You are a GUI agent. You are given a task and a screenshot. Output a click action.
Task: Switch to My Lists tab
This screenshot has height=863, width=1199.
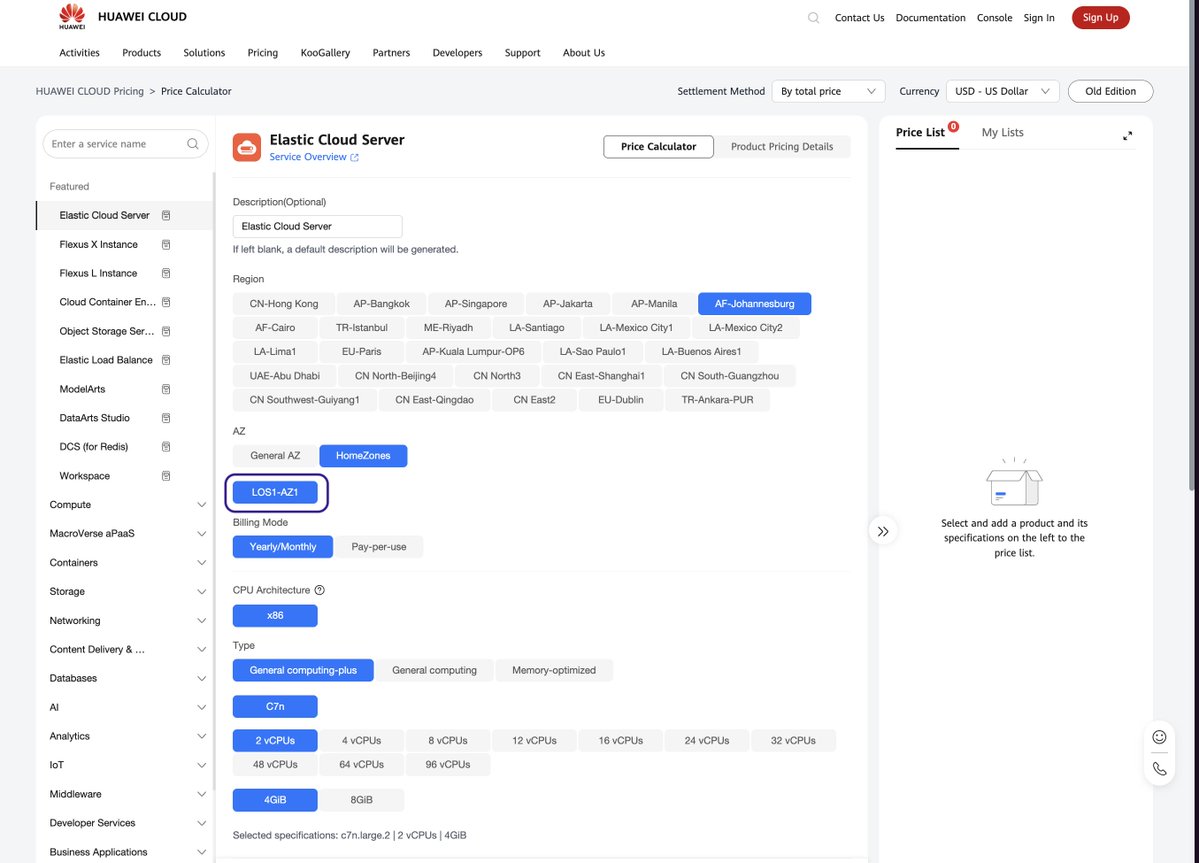(1002, 132)
